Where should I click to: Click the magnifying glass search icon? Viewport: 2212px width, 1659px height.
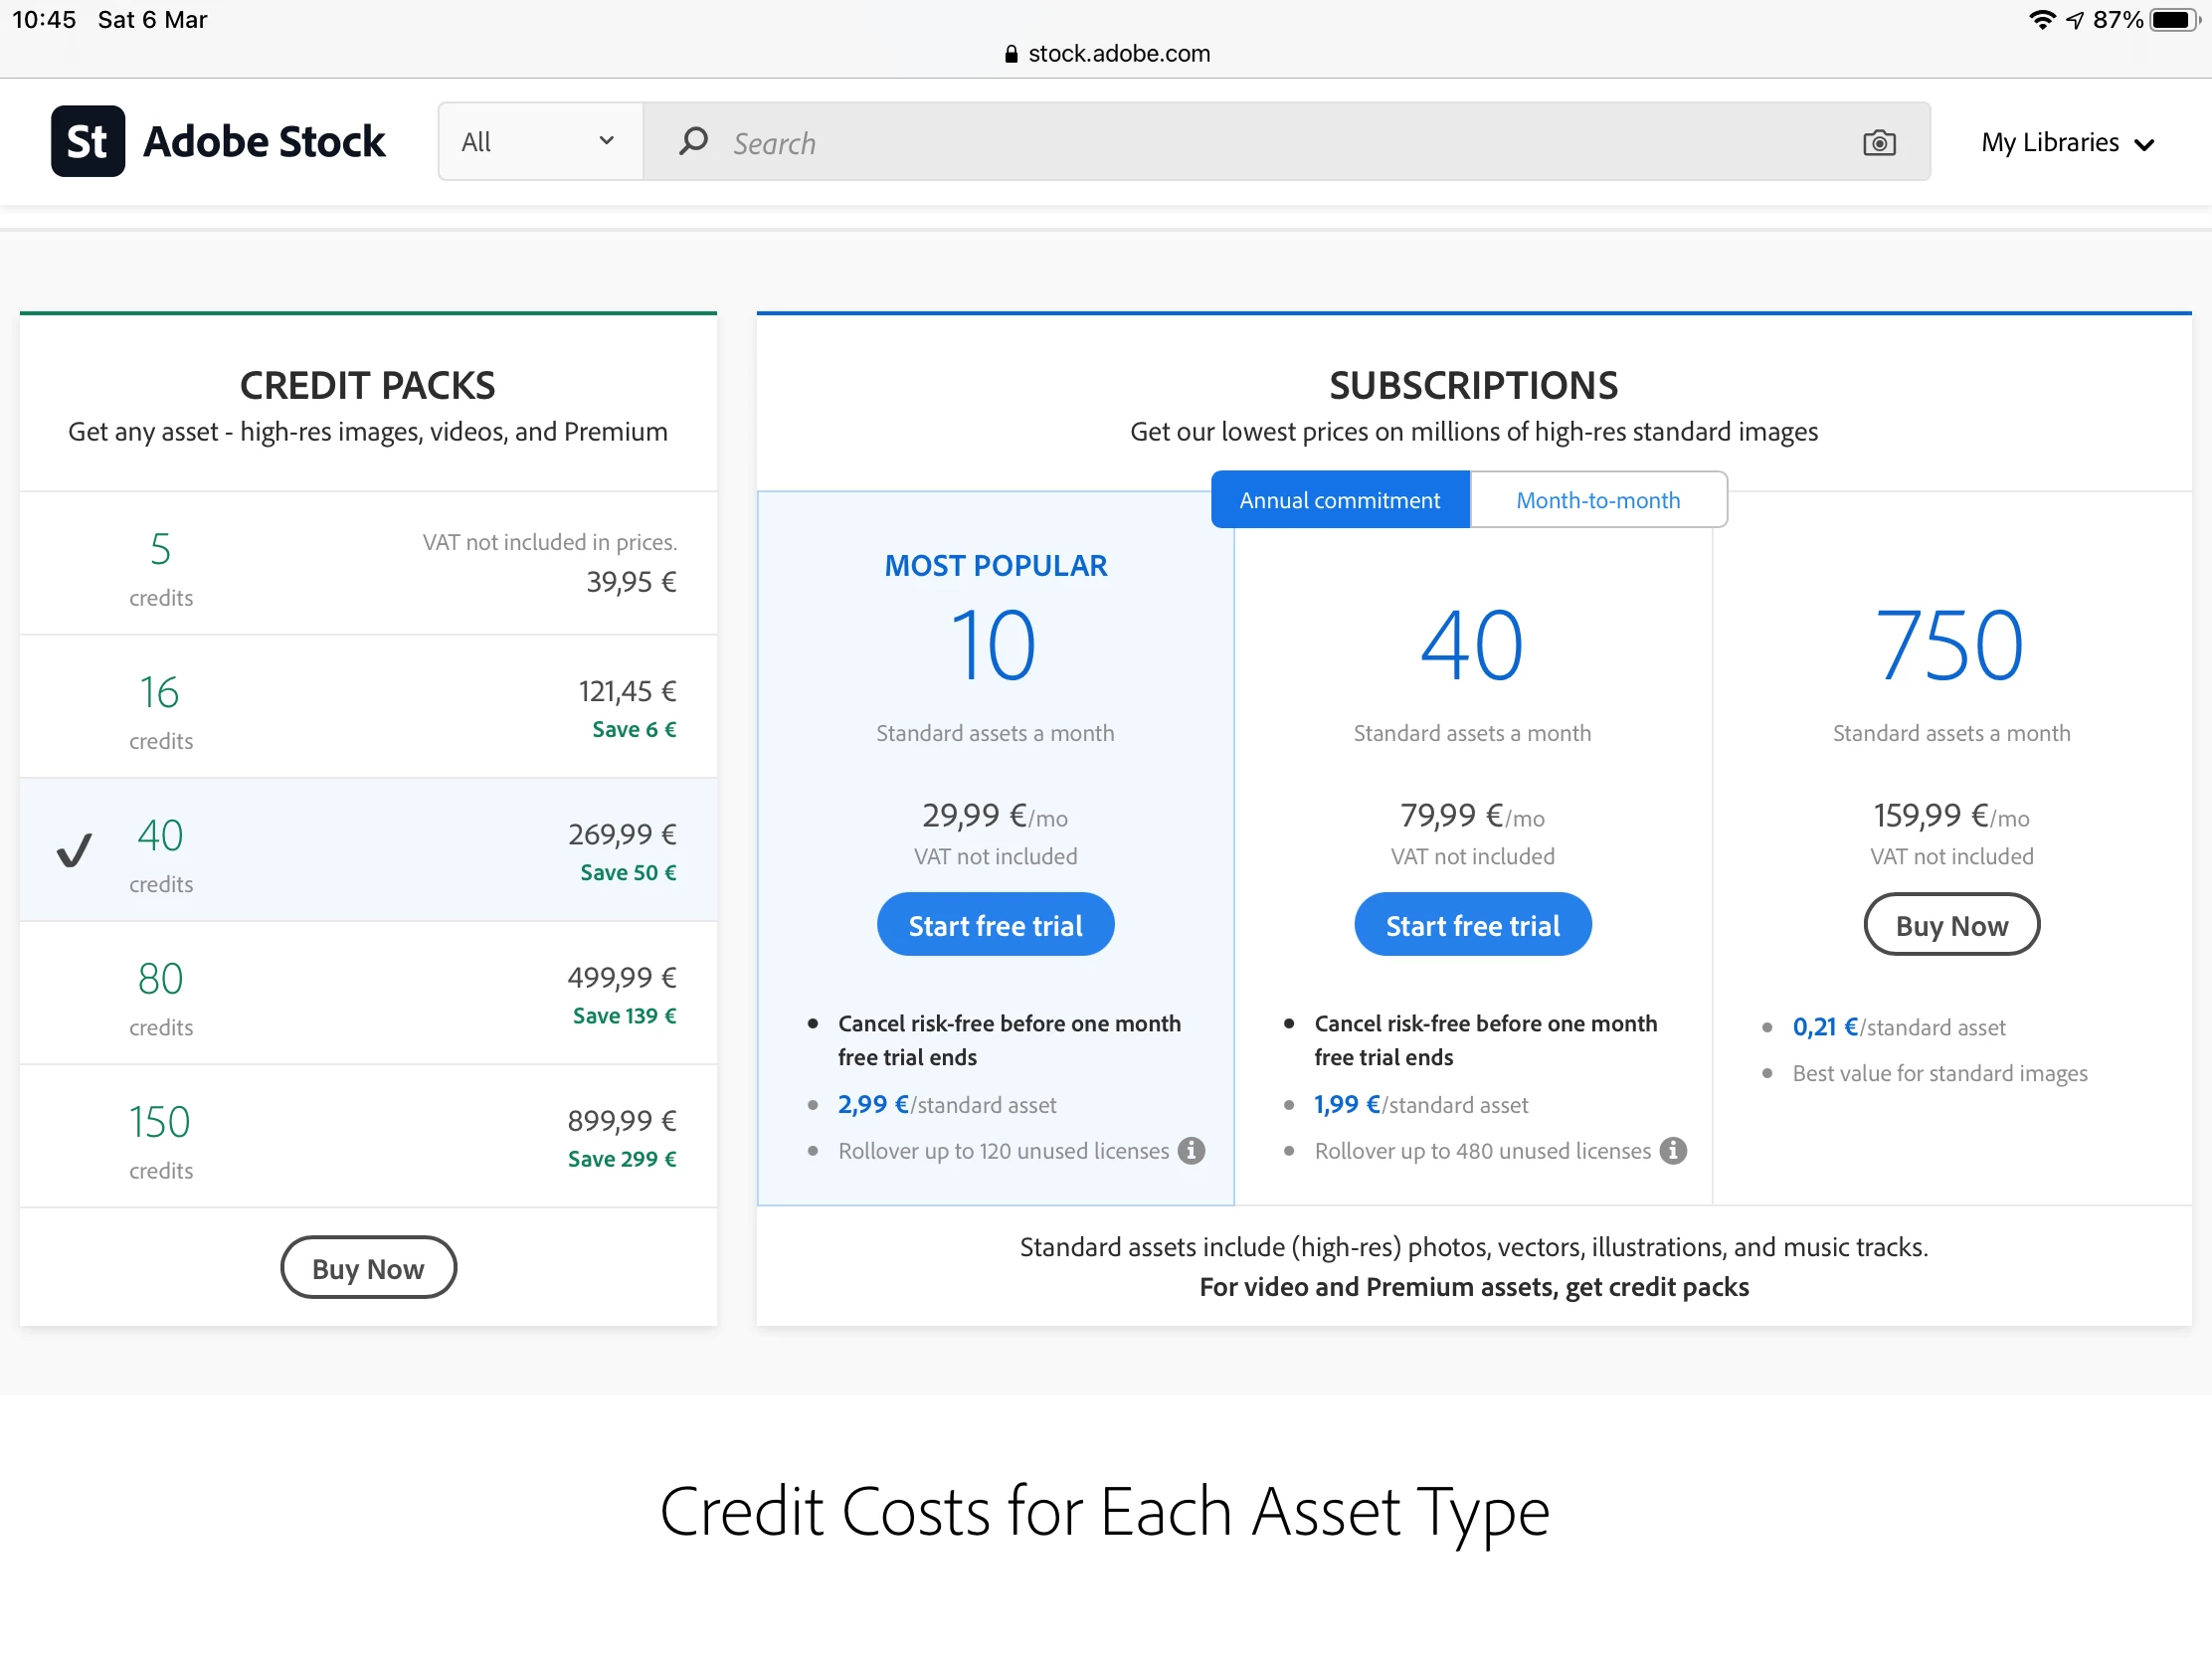point(693,141)
